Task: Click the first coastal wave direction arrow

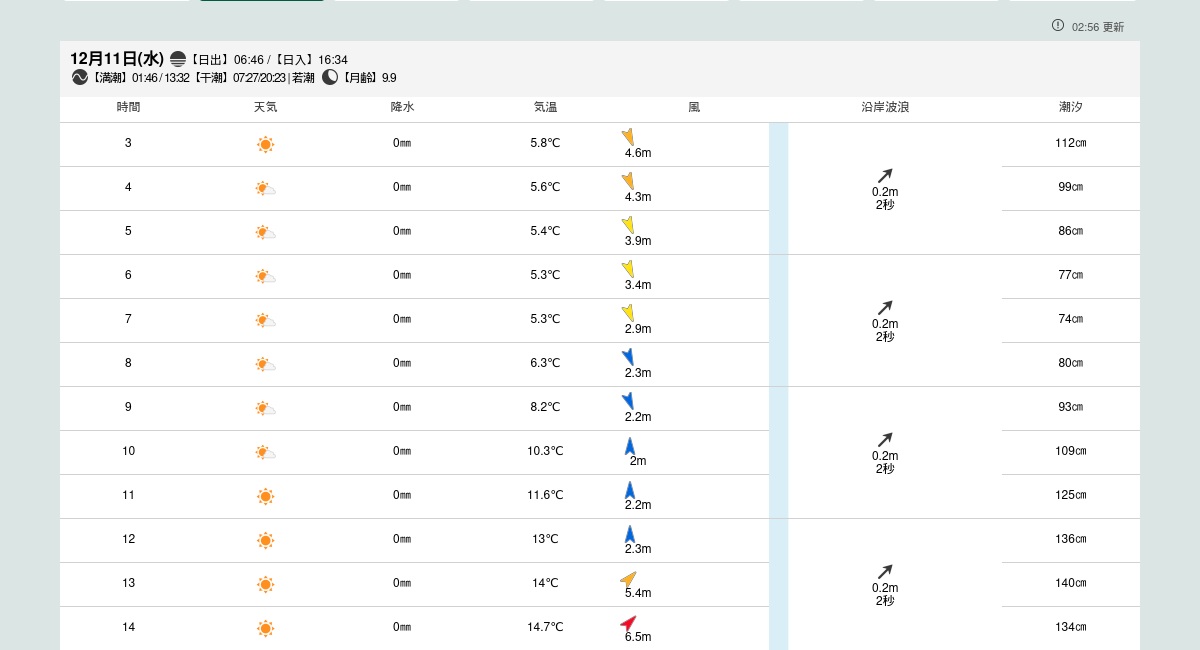Action: 885,176
